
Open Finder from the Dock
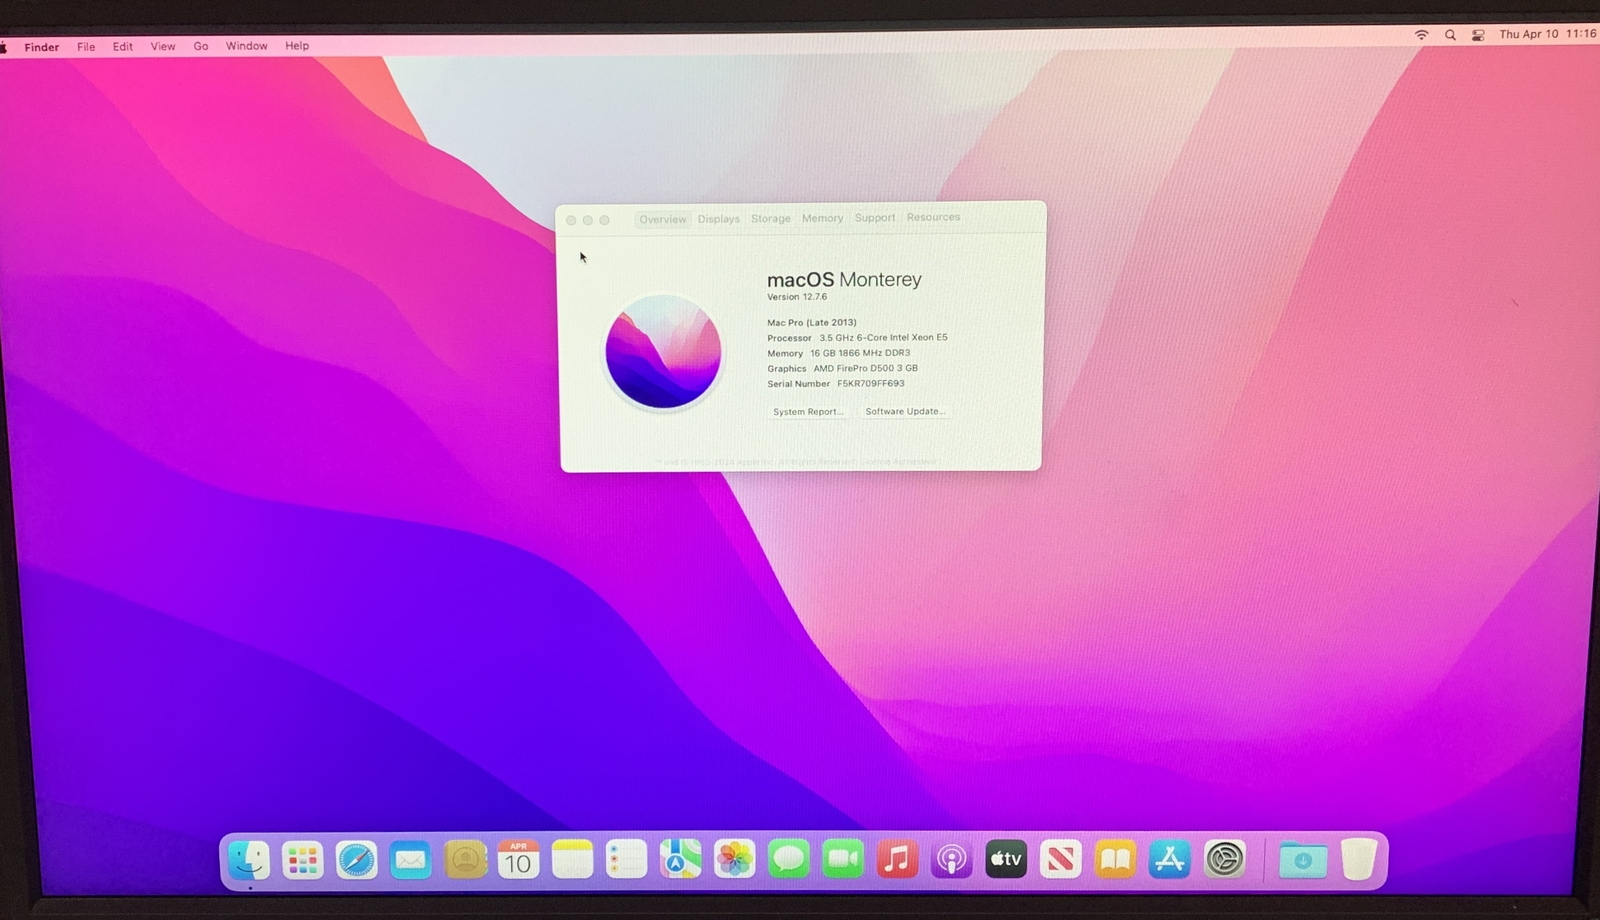pyautogui.click(x=248, y=859)
